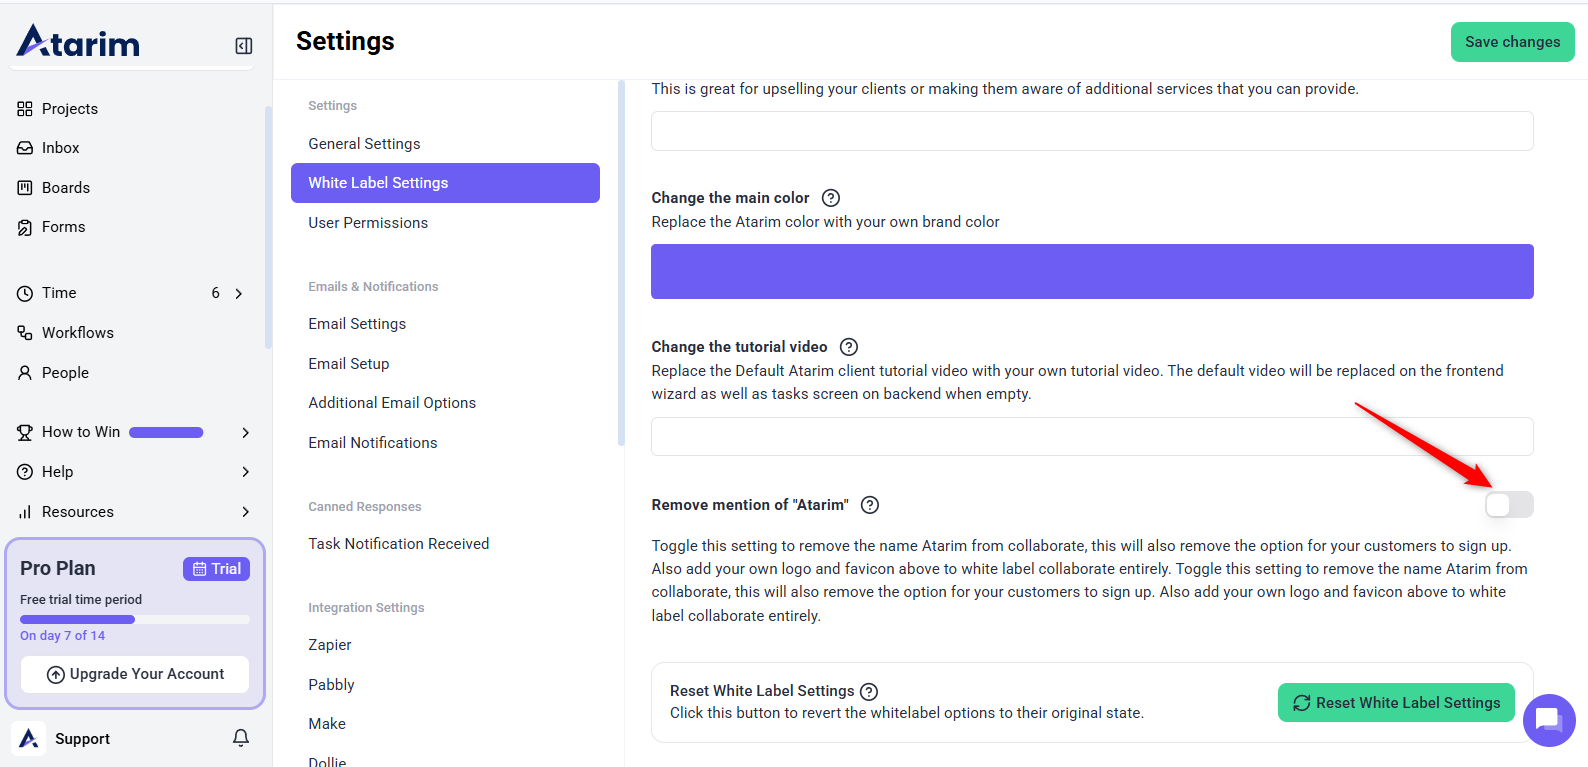The width and height of the screenshot is (1588, 767).
Task: Open General Settings section
Action: pyautogui.click(x=364, y=144)
